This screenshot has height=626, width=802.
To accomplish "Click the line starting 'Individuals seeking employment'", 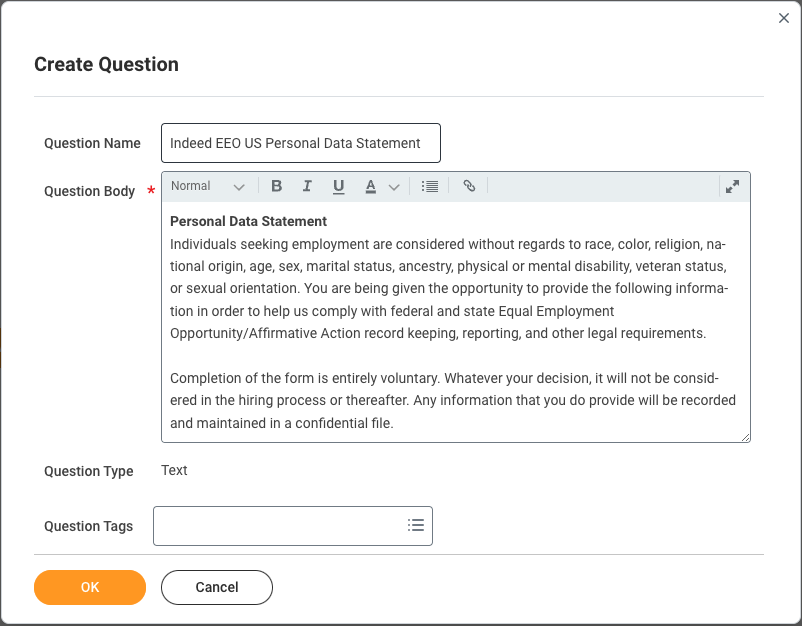I will (x=448, y=244).
